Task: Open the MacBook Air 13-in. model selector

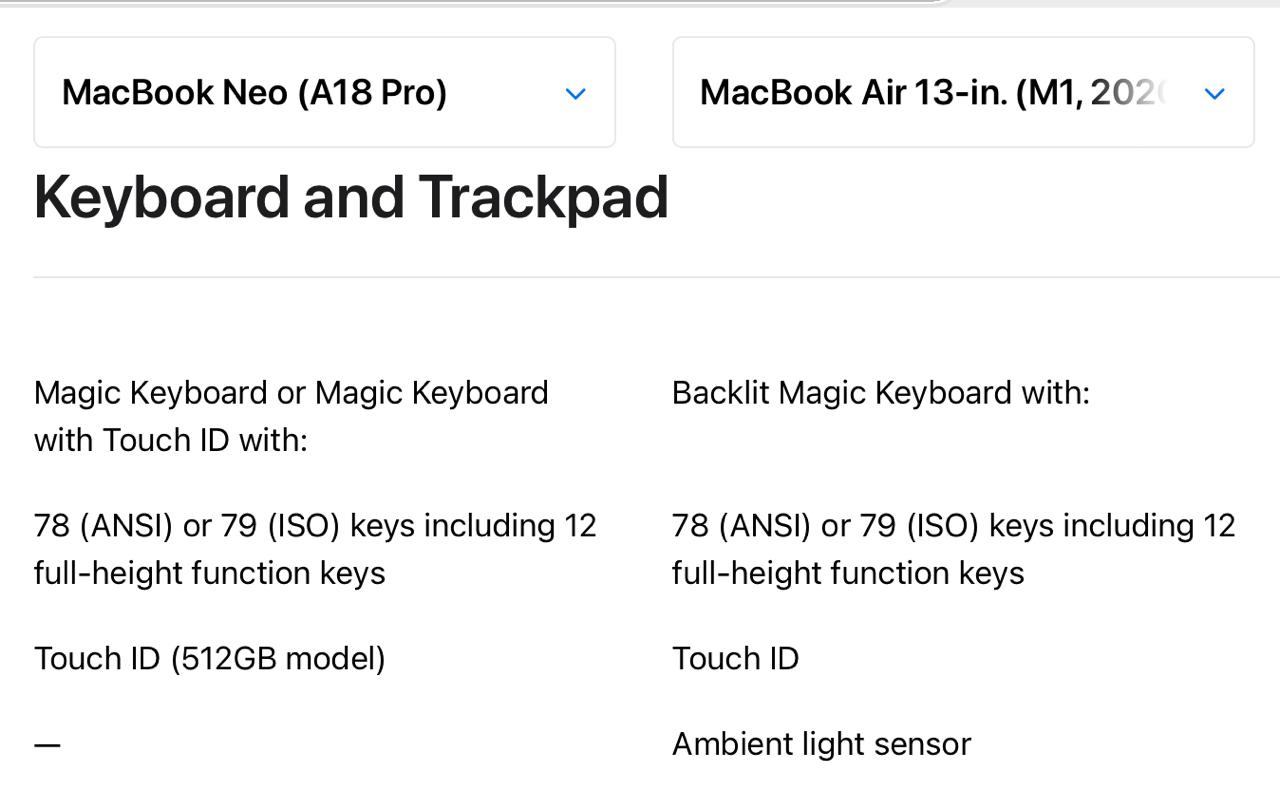Action: 962,93
